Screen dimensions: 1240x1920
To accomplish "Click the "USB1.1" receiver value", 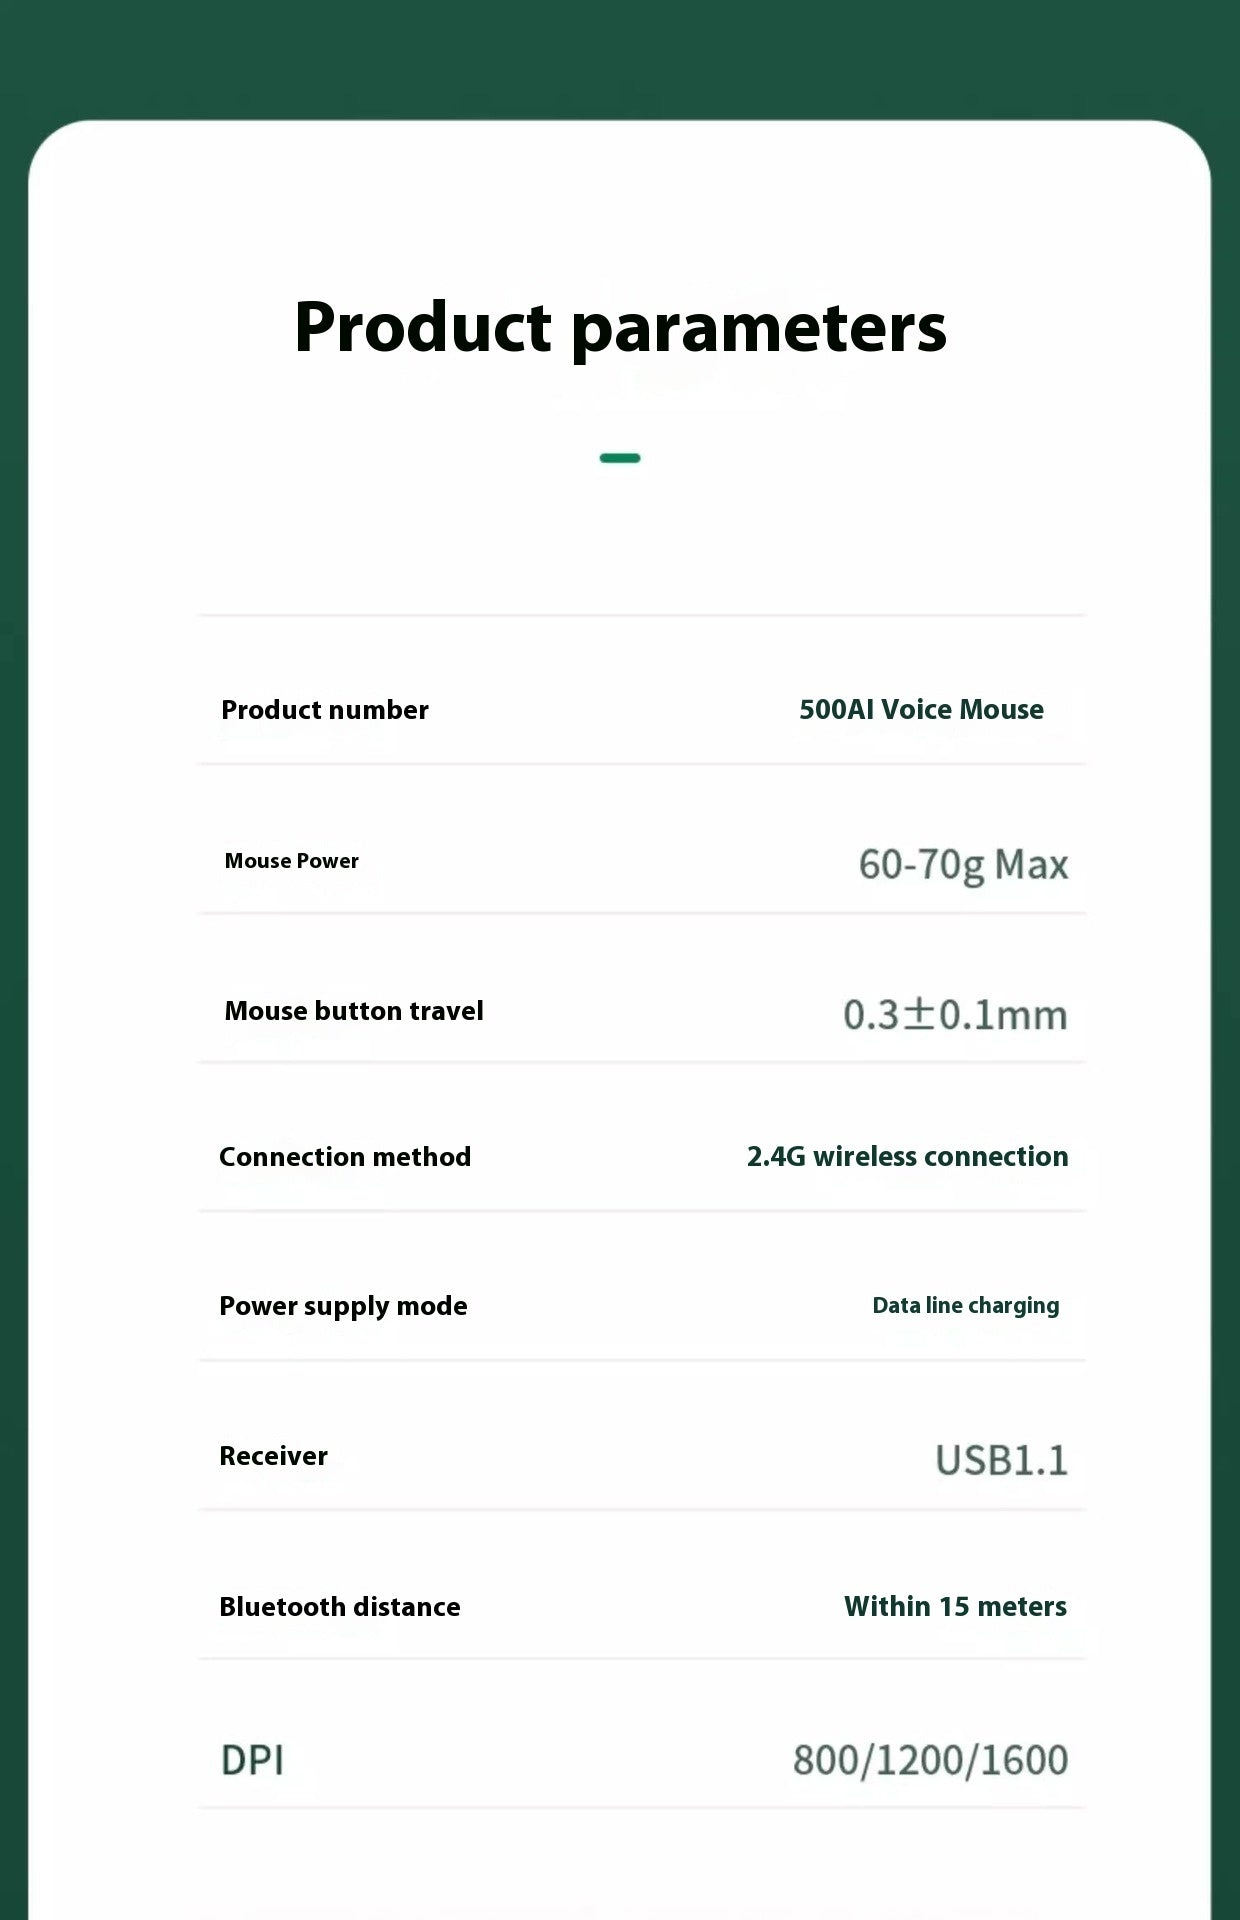I will click(x=1001, y=1460).
